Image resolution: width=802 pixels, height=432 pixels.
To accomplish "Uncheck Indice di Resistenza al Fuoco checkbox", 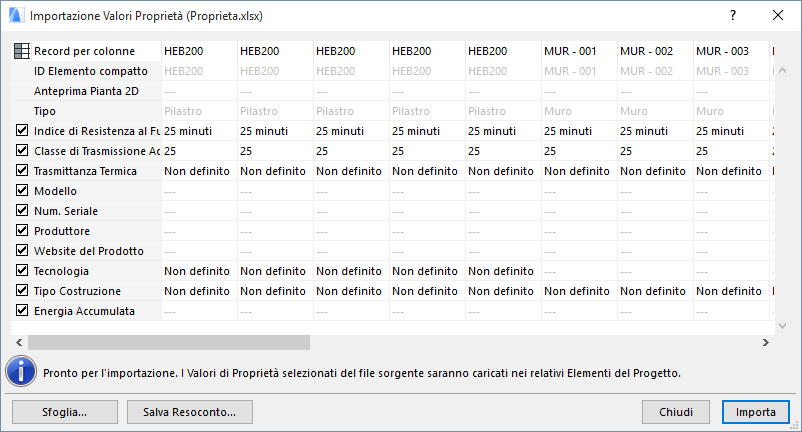I will pyautogui.click(x=22, y=131).
